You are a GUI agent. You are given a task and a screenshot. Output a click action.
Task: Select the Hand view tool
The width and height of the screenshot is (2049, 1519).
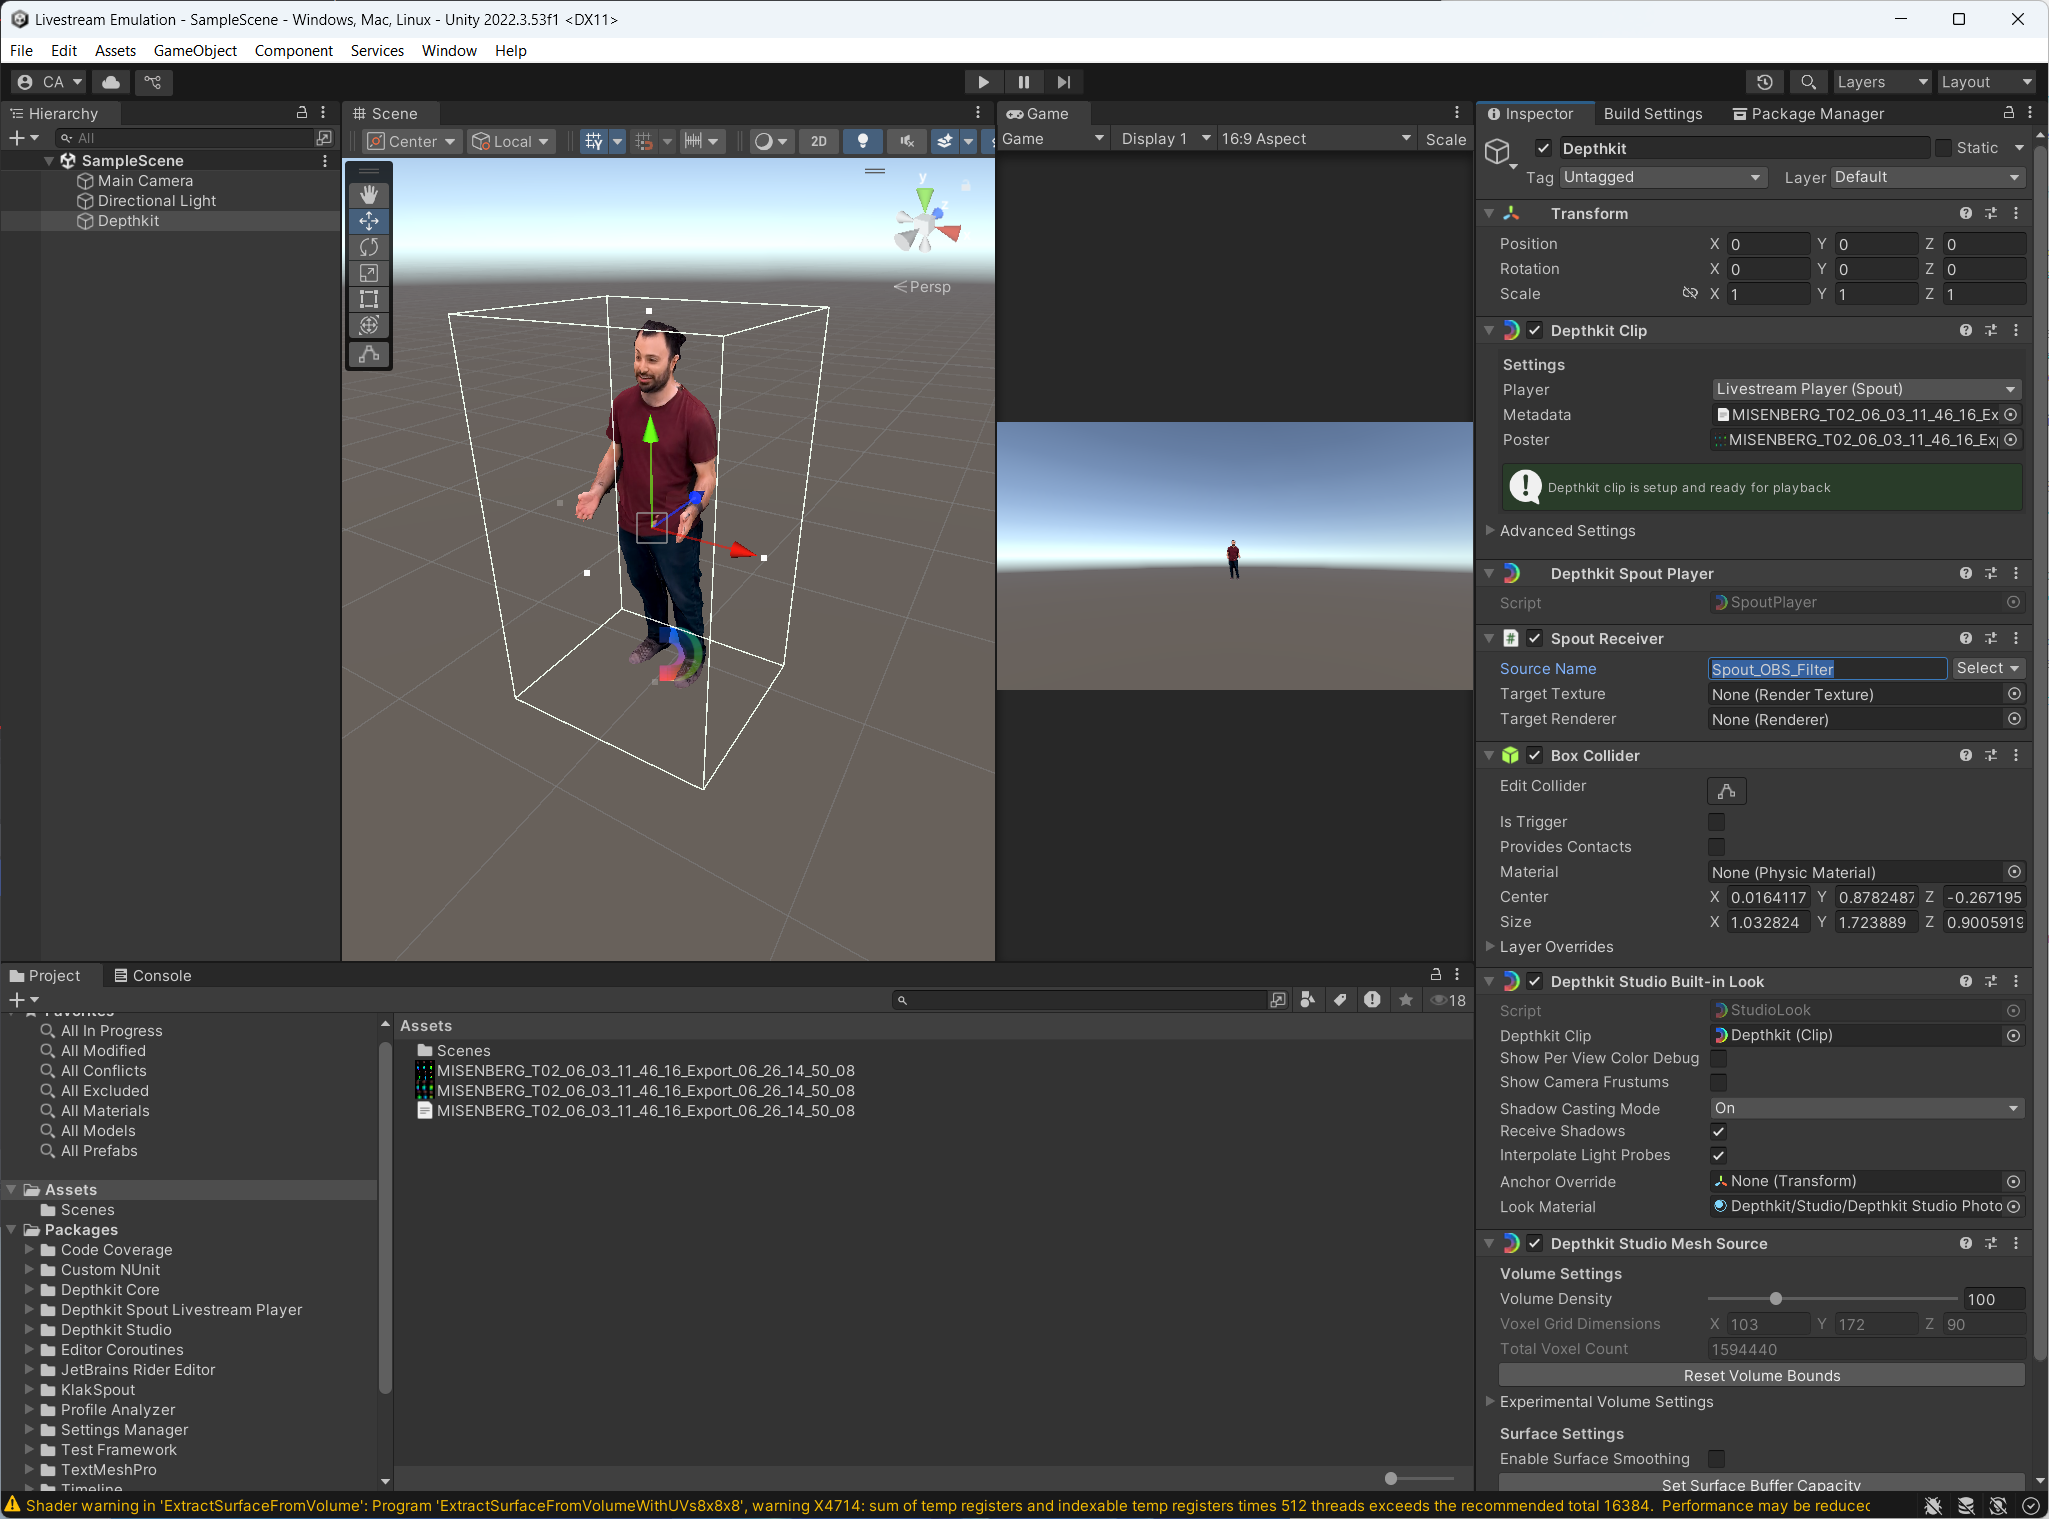tap(369, 195)
